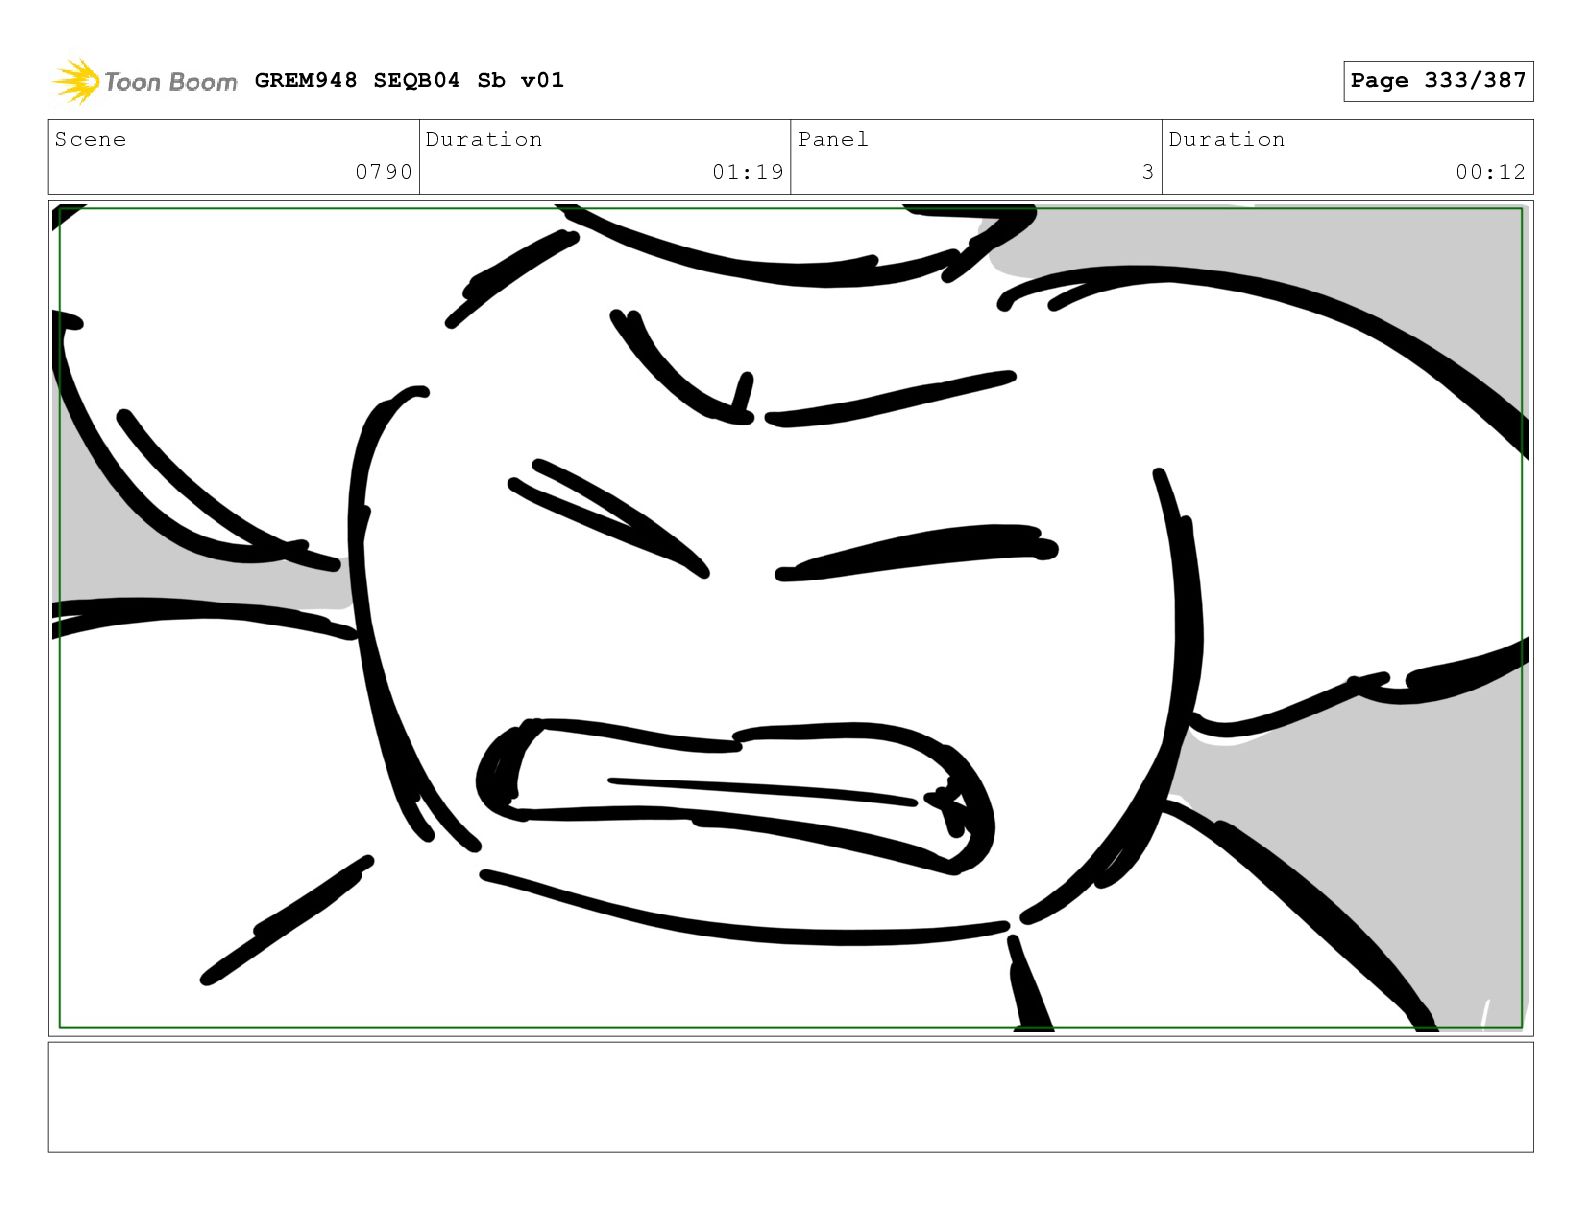Click the Toon Boom logo
The image size is (1584, 1224).
145,81
